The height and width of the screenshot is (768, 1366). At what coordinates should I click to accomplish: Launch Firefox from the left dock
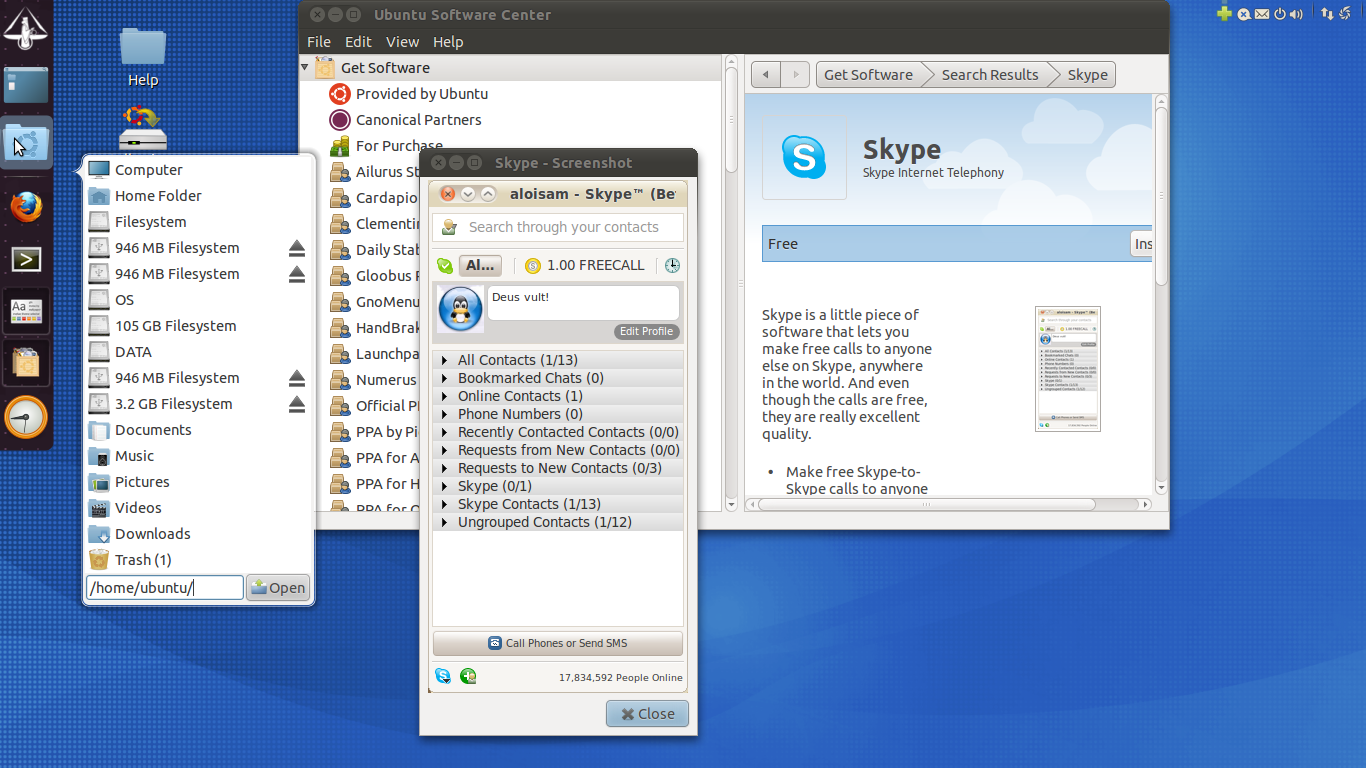[24, 207]
